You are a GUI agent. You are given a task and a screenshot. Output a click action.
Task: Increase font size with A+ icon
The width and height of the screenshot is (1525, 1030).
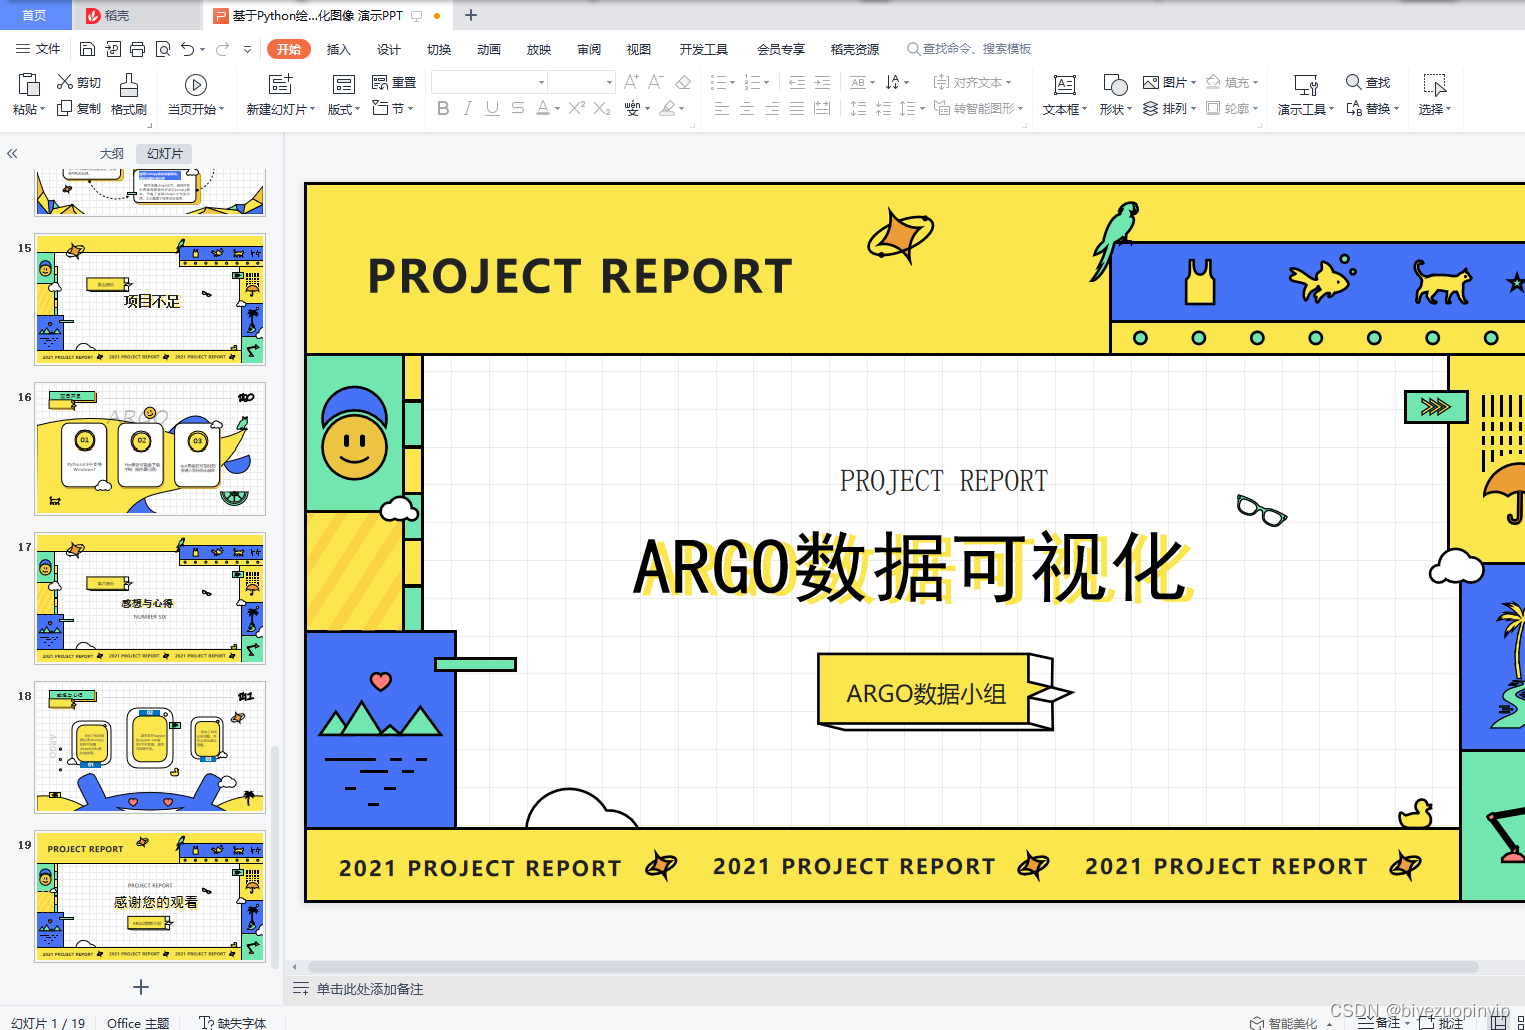coord(631,82)
